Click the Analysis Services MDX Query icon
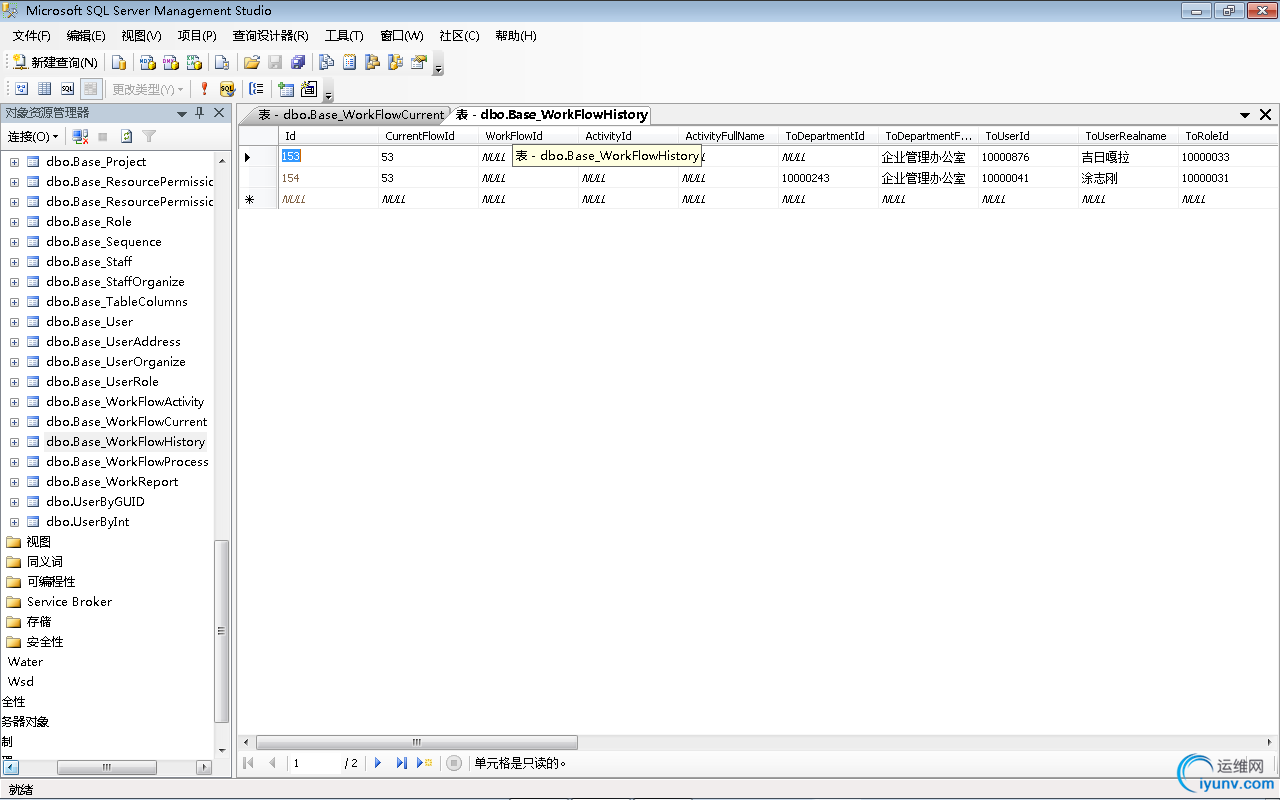The height and width of the screenshot is (800, 1280). (147, 63)
